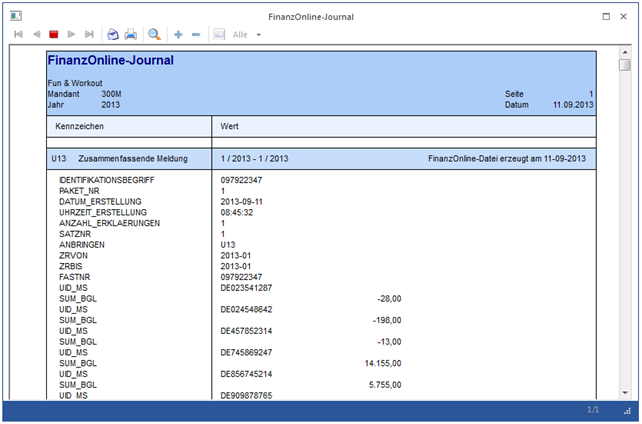Go to first page of report

point(18,34)
